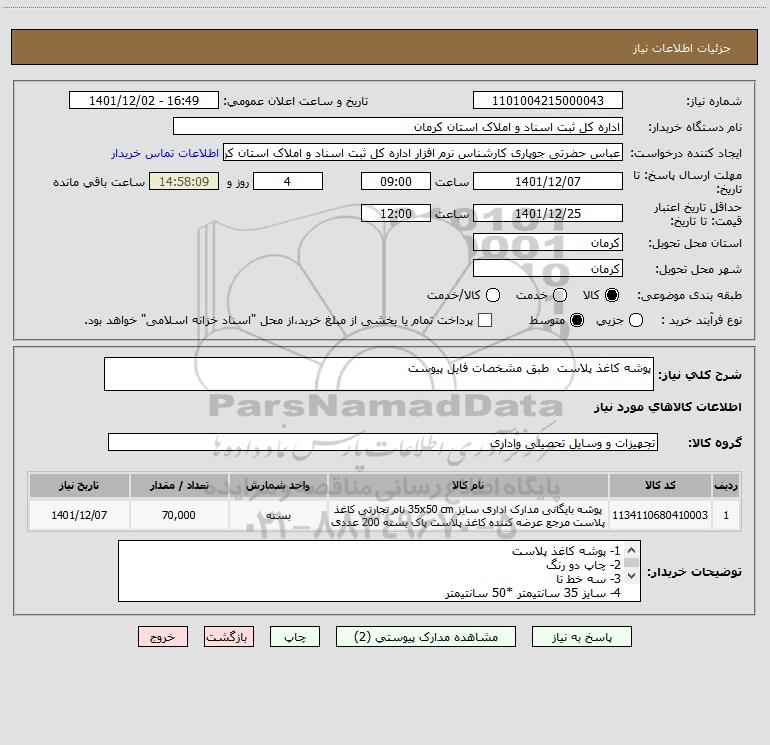Click the remaining time 14:58:09 field
The height and width of the screenshot is (745, 770).
pyautogui.click(x=184, y=181)
